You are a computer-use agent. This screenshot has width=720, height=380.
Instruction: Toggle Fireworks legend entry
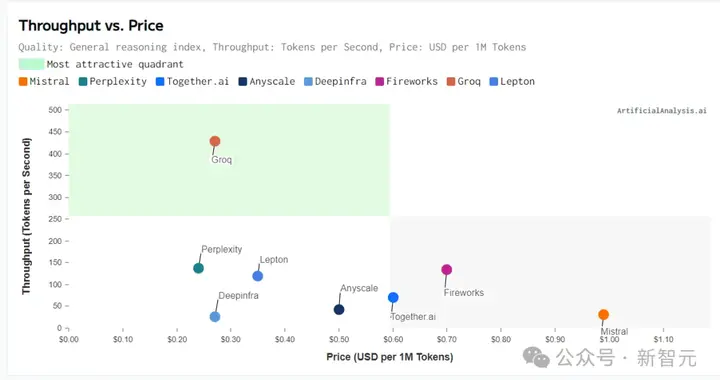click(407, 82)
